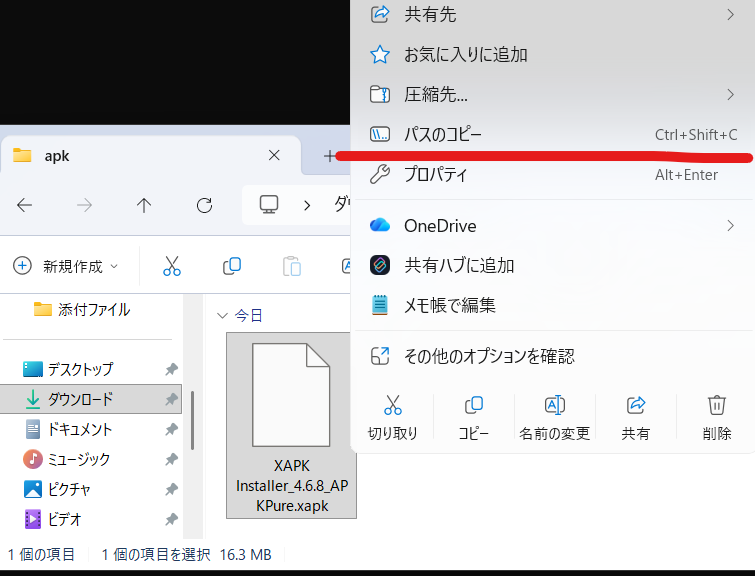Select the XAPK Installer file thumbnail
Image resolution: width=755 pixels, height=576 pixels.
point(291,425)
